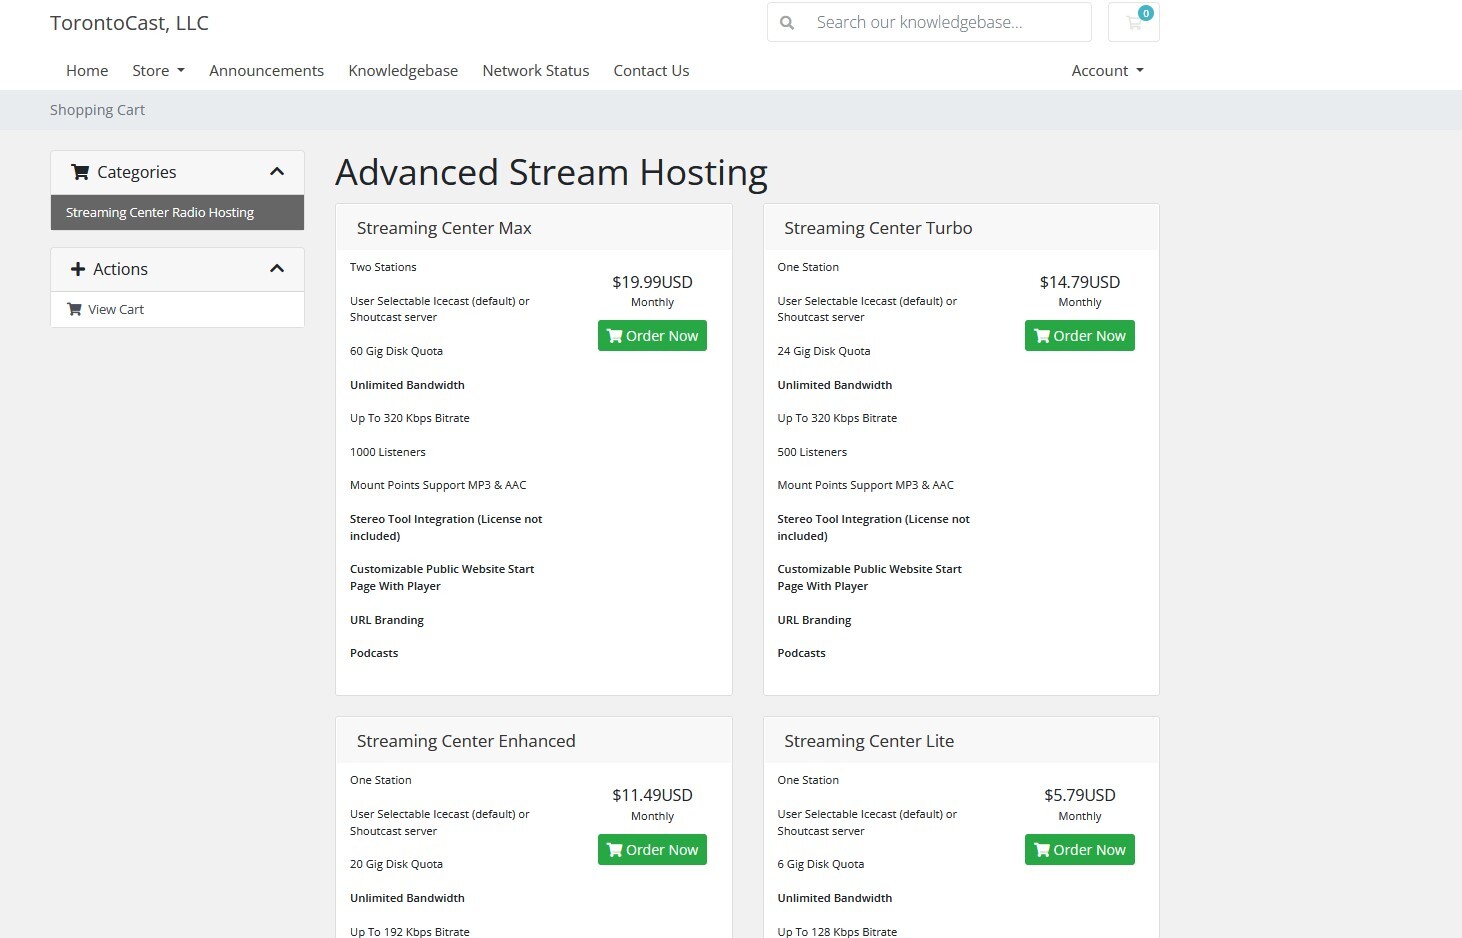Click the '1000 Listeners' feature text
Image resolution: width=1462 pixels, height=938 pixels.
pos(388,452)
